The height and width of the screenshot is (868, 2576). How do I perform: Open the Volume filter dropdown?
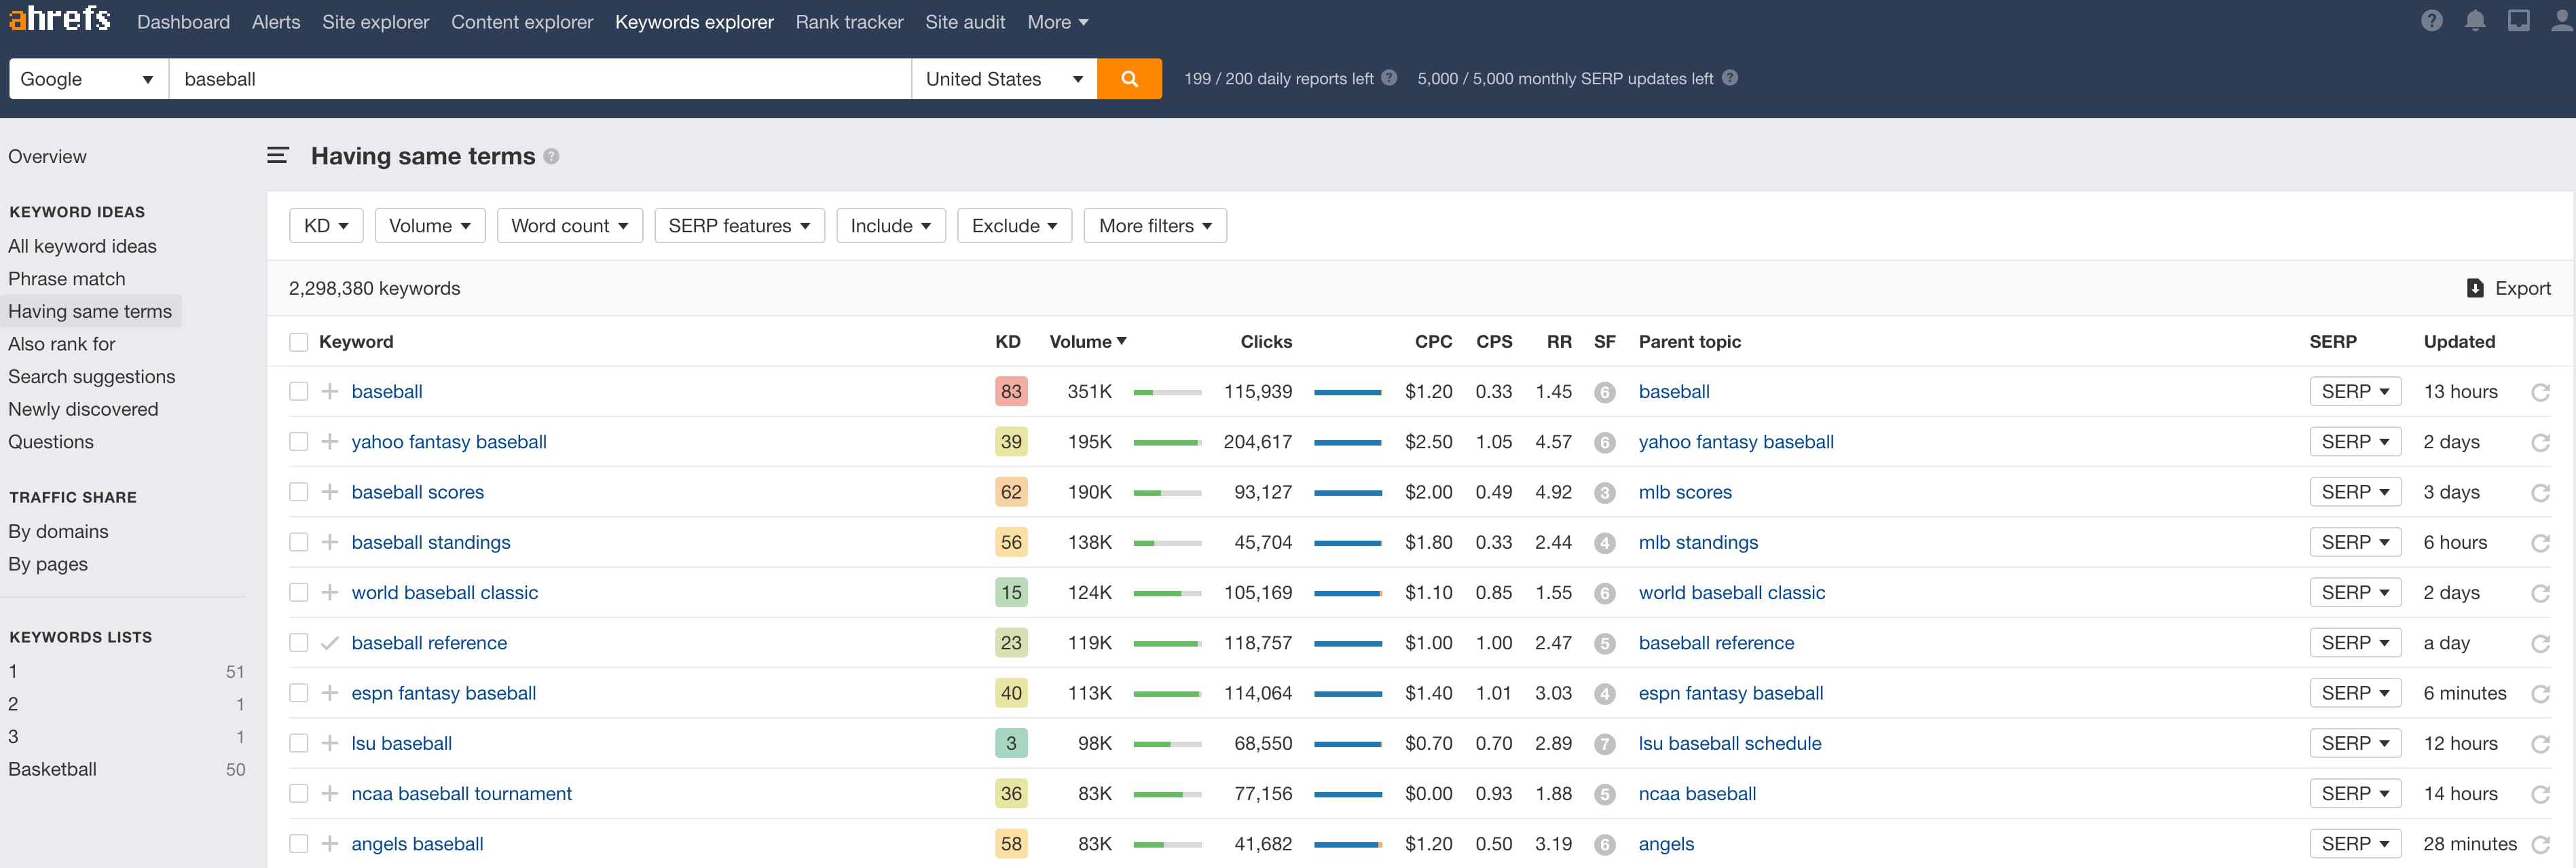430,226
